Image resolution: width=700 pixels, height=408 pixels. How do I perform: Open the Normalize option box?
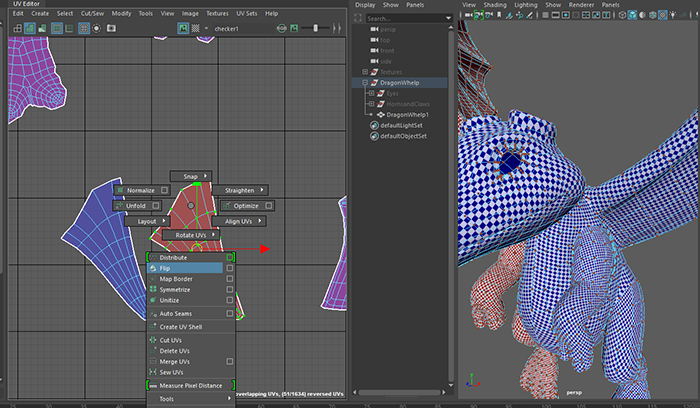165,189
